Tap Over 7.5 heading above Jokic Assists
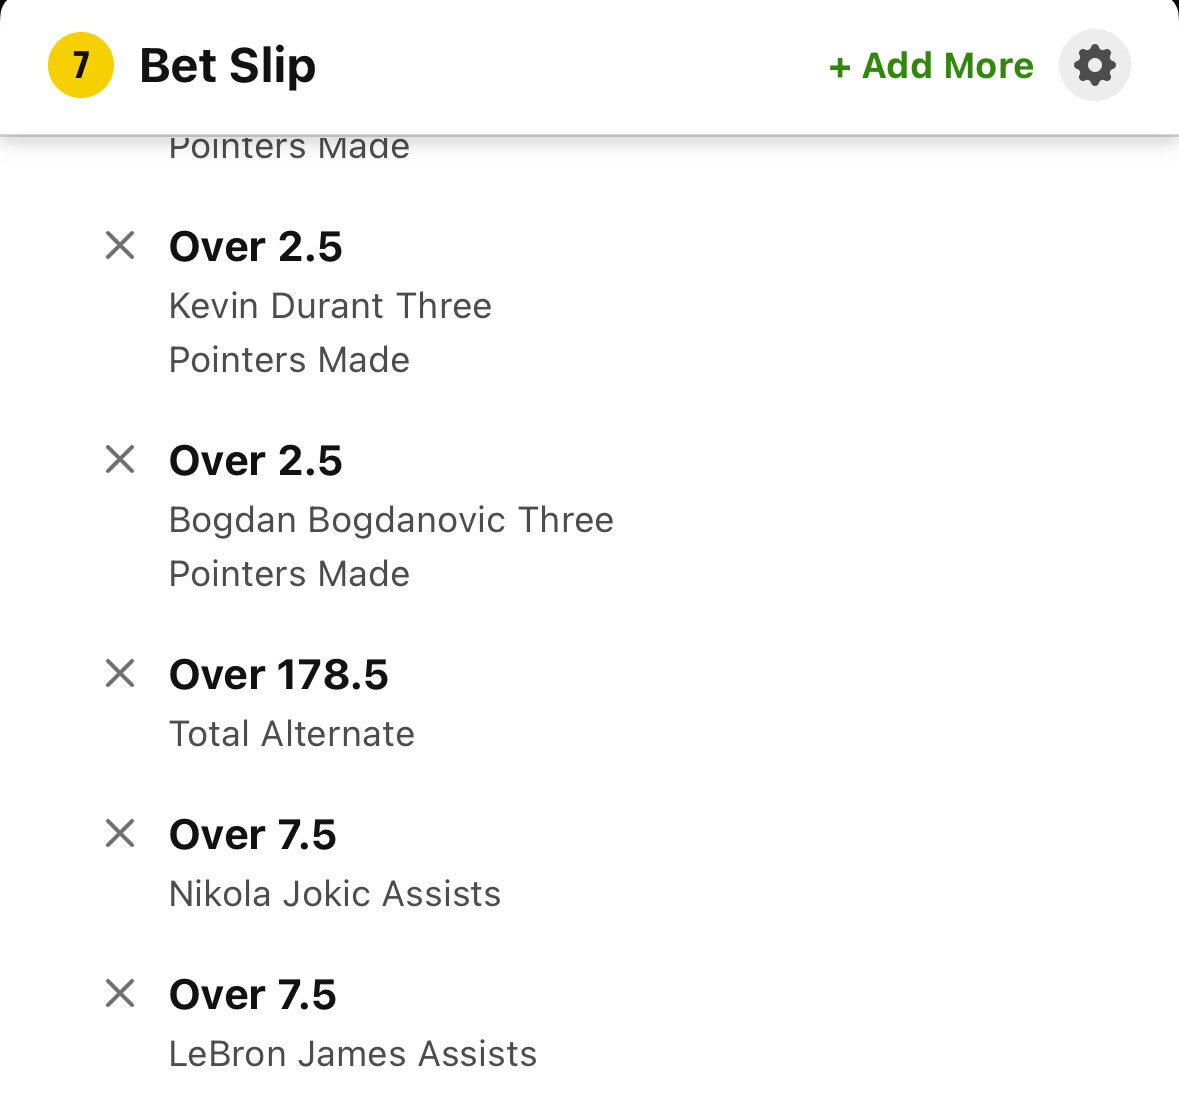 (253, 835)
